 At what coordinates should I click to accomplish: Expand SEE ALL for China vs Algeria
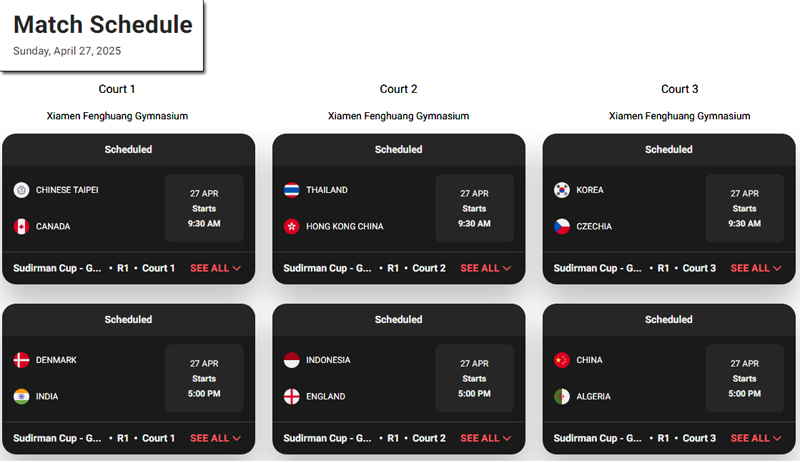tap(756, 438)
